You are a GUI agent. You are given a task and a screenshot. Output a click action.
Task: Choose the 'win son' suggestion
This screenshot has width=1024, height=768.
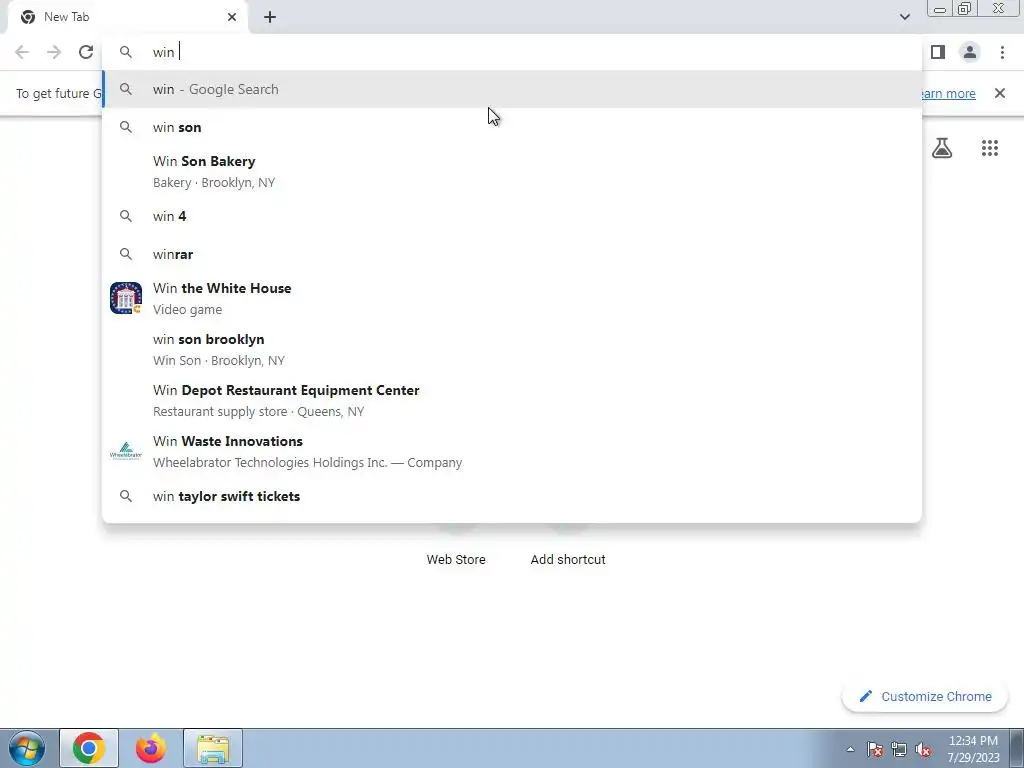click(x=512, y=127)
